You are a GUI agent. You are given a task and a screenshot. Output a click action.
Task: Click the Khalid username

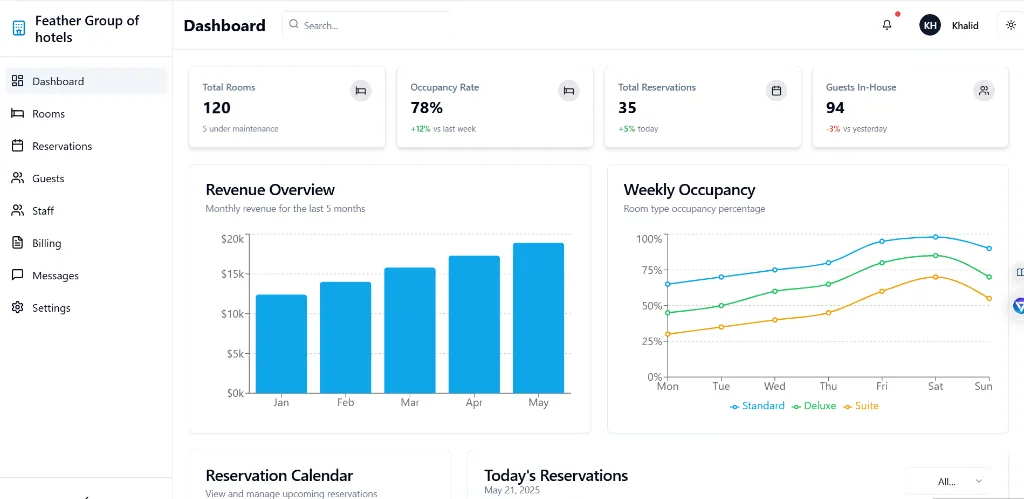tap(965, 26)
